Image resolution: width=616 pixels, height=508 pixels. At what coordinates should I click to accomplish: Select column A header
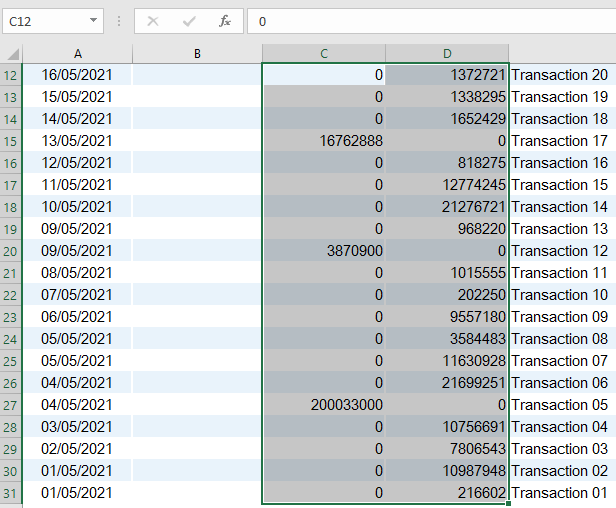coord(78,54)
